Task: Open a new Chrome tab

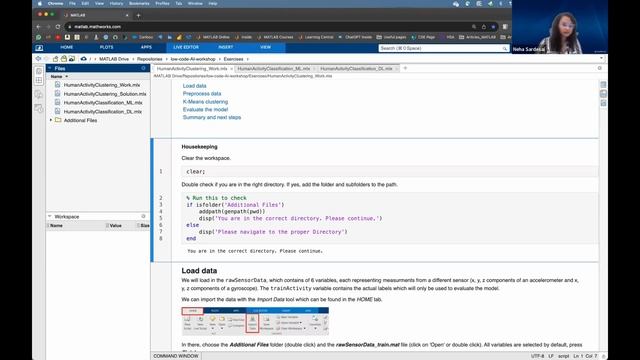Action: point(138,15)
